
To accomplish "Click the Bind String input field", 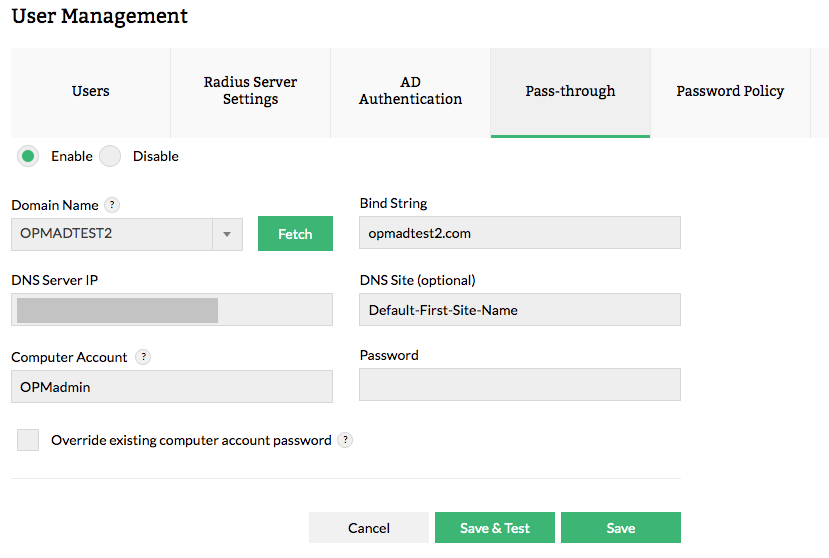I will point(520,233).
